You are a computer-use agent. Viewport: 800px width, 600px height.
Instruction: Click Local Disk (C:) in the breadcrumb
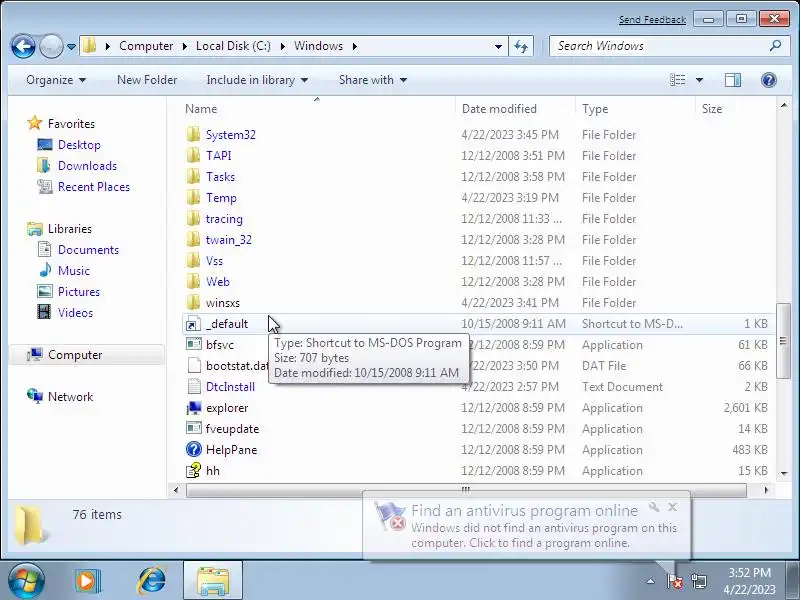[x=233, y=46]
